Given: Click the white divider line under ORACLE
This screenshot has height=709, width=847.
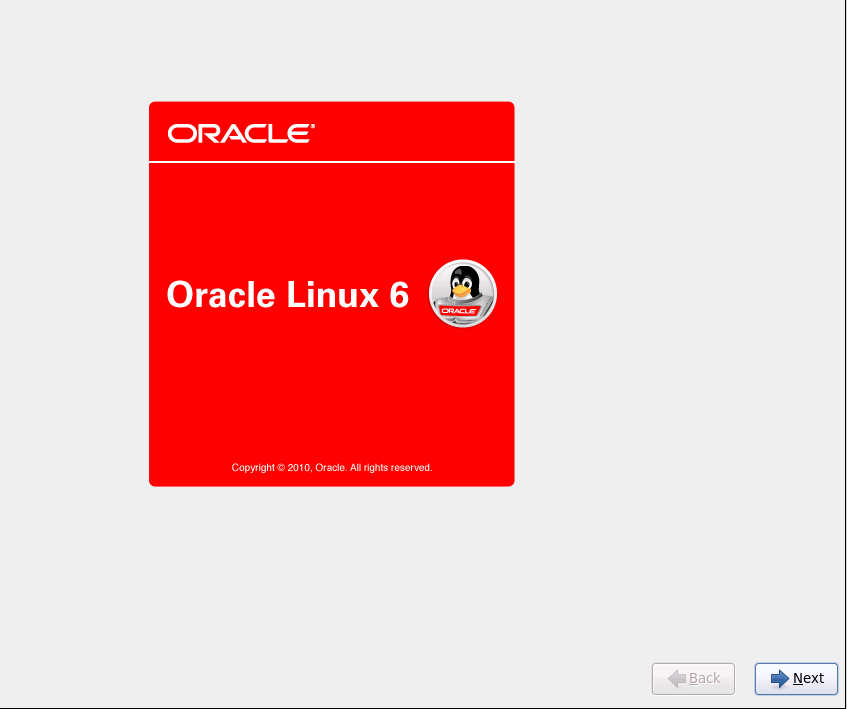Looking at the screenshot, I should click(x=331, y=160).
